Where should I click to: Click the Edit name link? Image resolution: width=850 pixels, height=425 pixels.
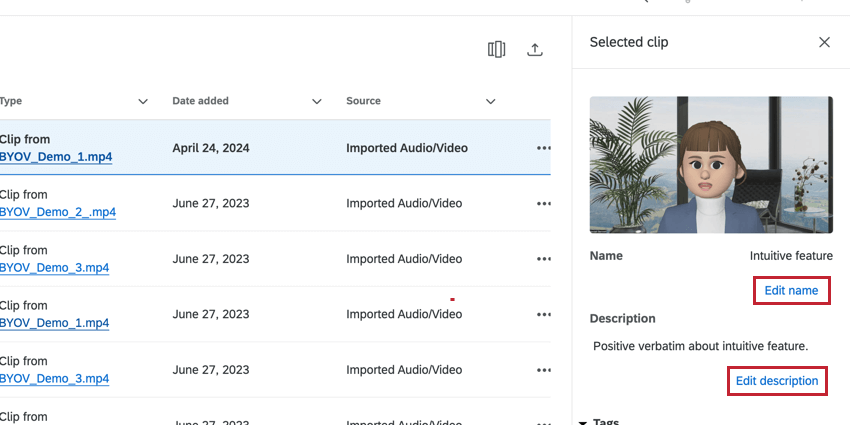coord(791,291)
